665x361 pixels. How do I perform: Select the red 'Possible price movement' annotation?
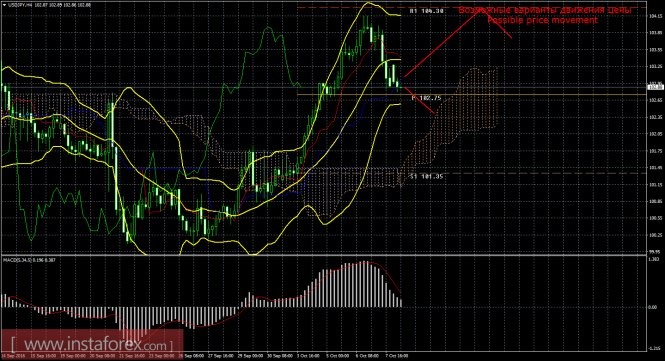[x=542, y=20]
